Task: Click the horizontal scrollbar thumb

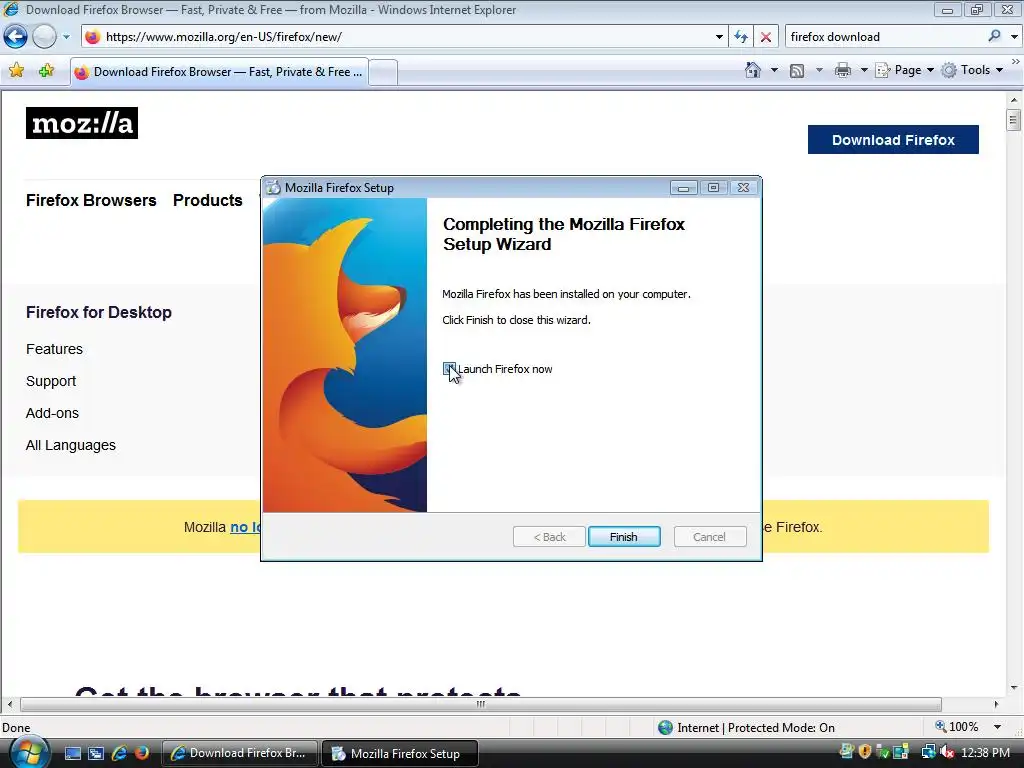Action: (481, 704)
